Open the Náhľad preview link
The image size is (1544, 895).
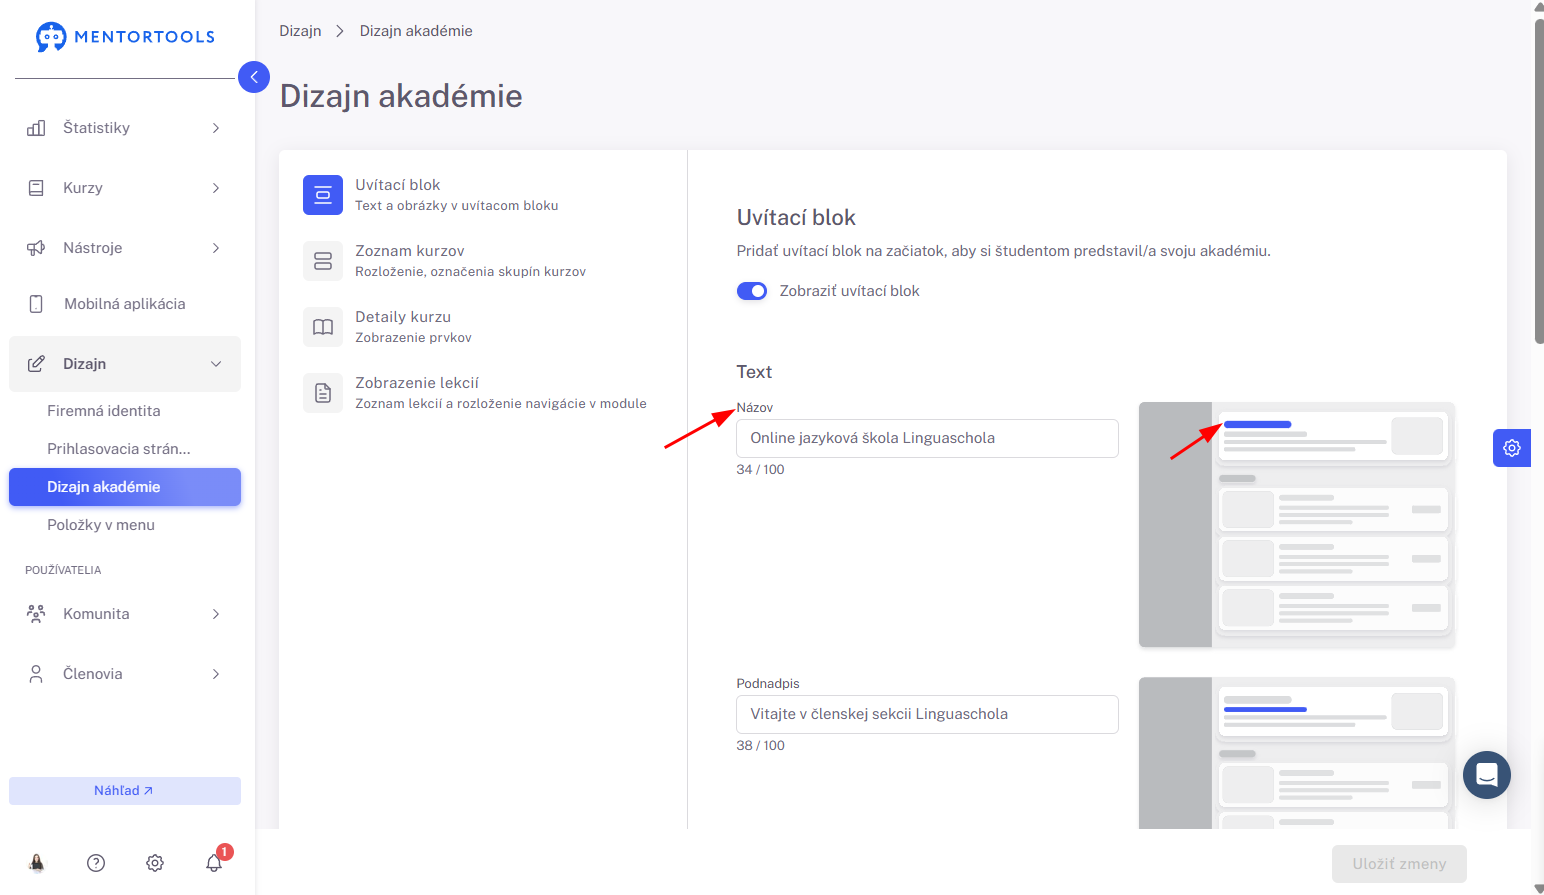(x=125, y=791)
